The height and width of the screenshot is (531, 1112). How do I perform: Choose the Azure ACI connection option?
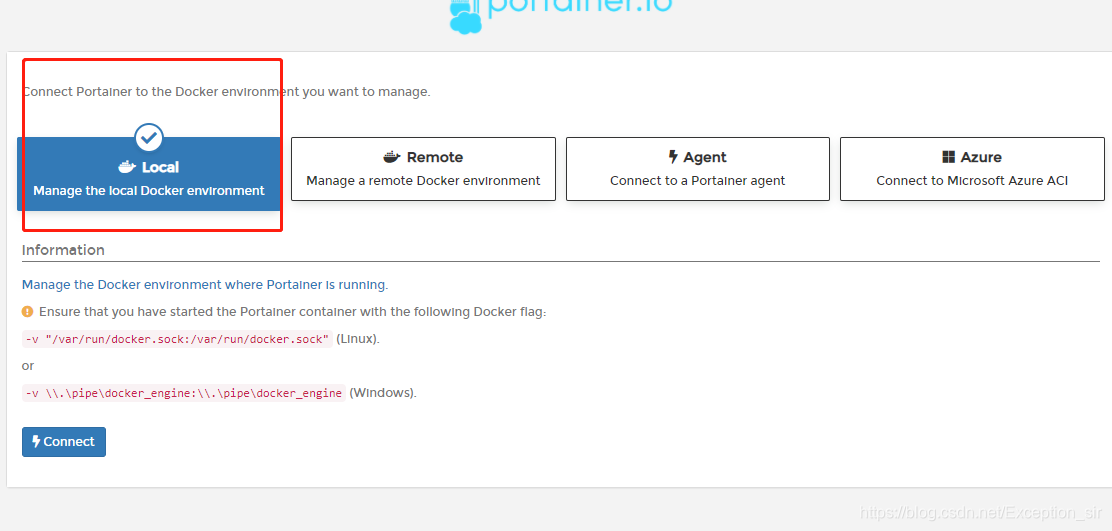972,169
